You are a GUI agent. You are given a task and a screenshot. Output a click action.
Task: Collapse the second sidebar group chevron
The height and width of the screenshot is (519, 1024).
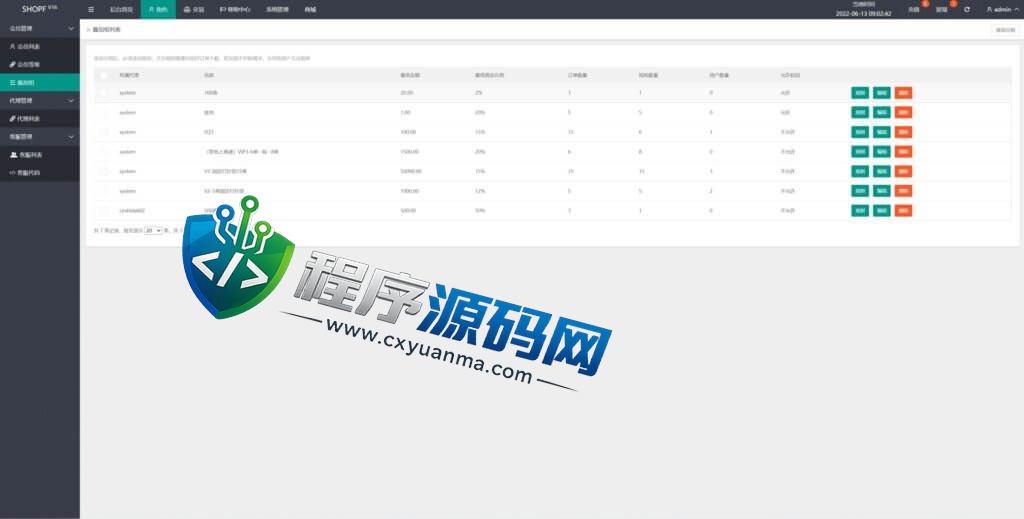(71, 101)
